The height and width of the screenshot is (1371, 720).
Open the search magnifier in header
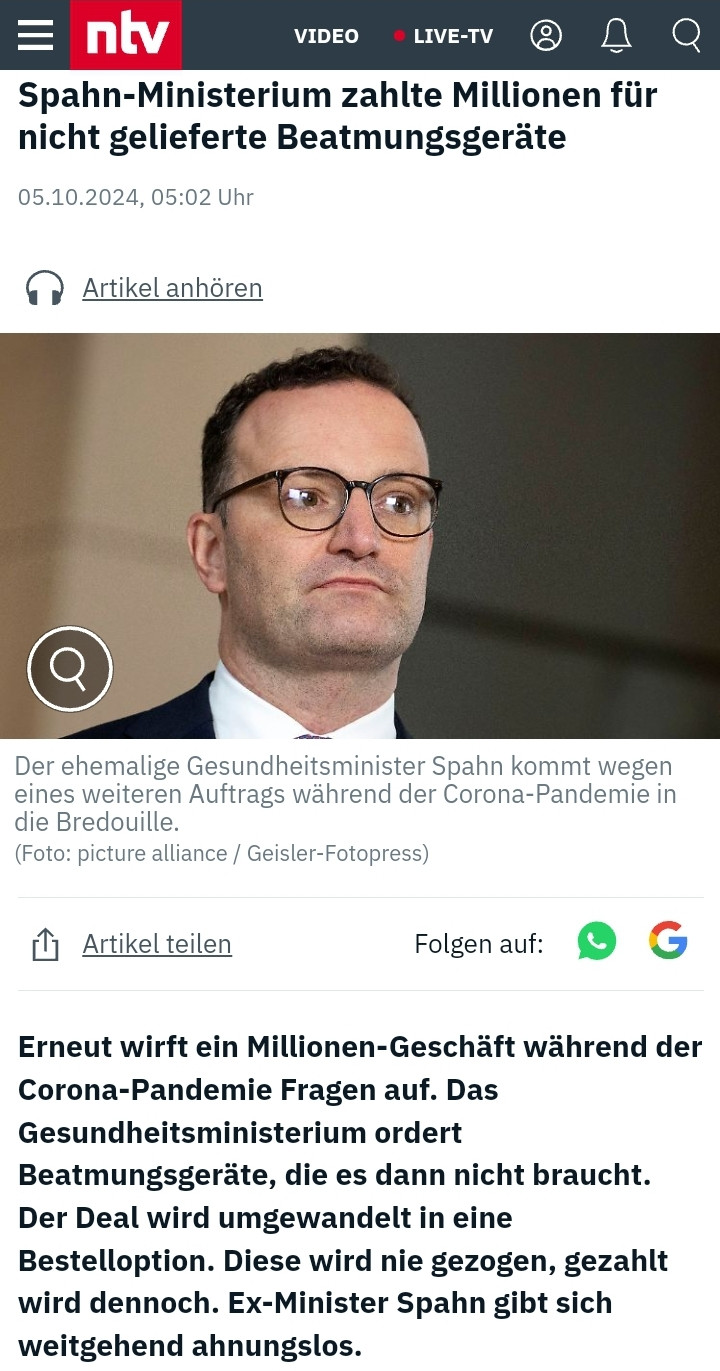(x=686, y=35)
